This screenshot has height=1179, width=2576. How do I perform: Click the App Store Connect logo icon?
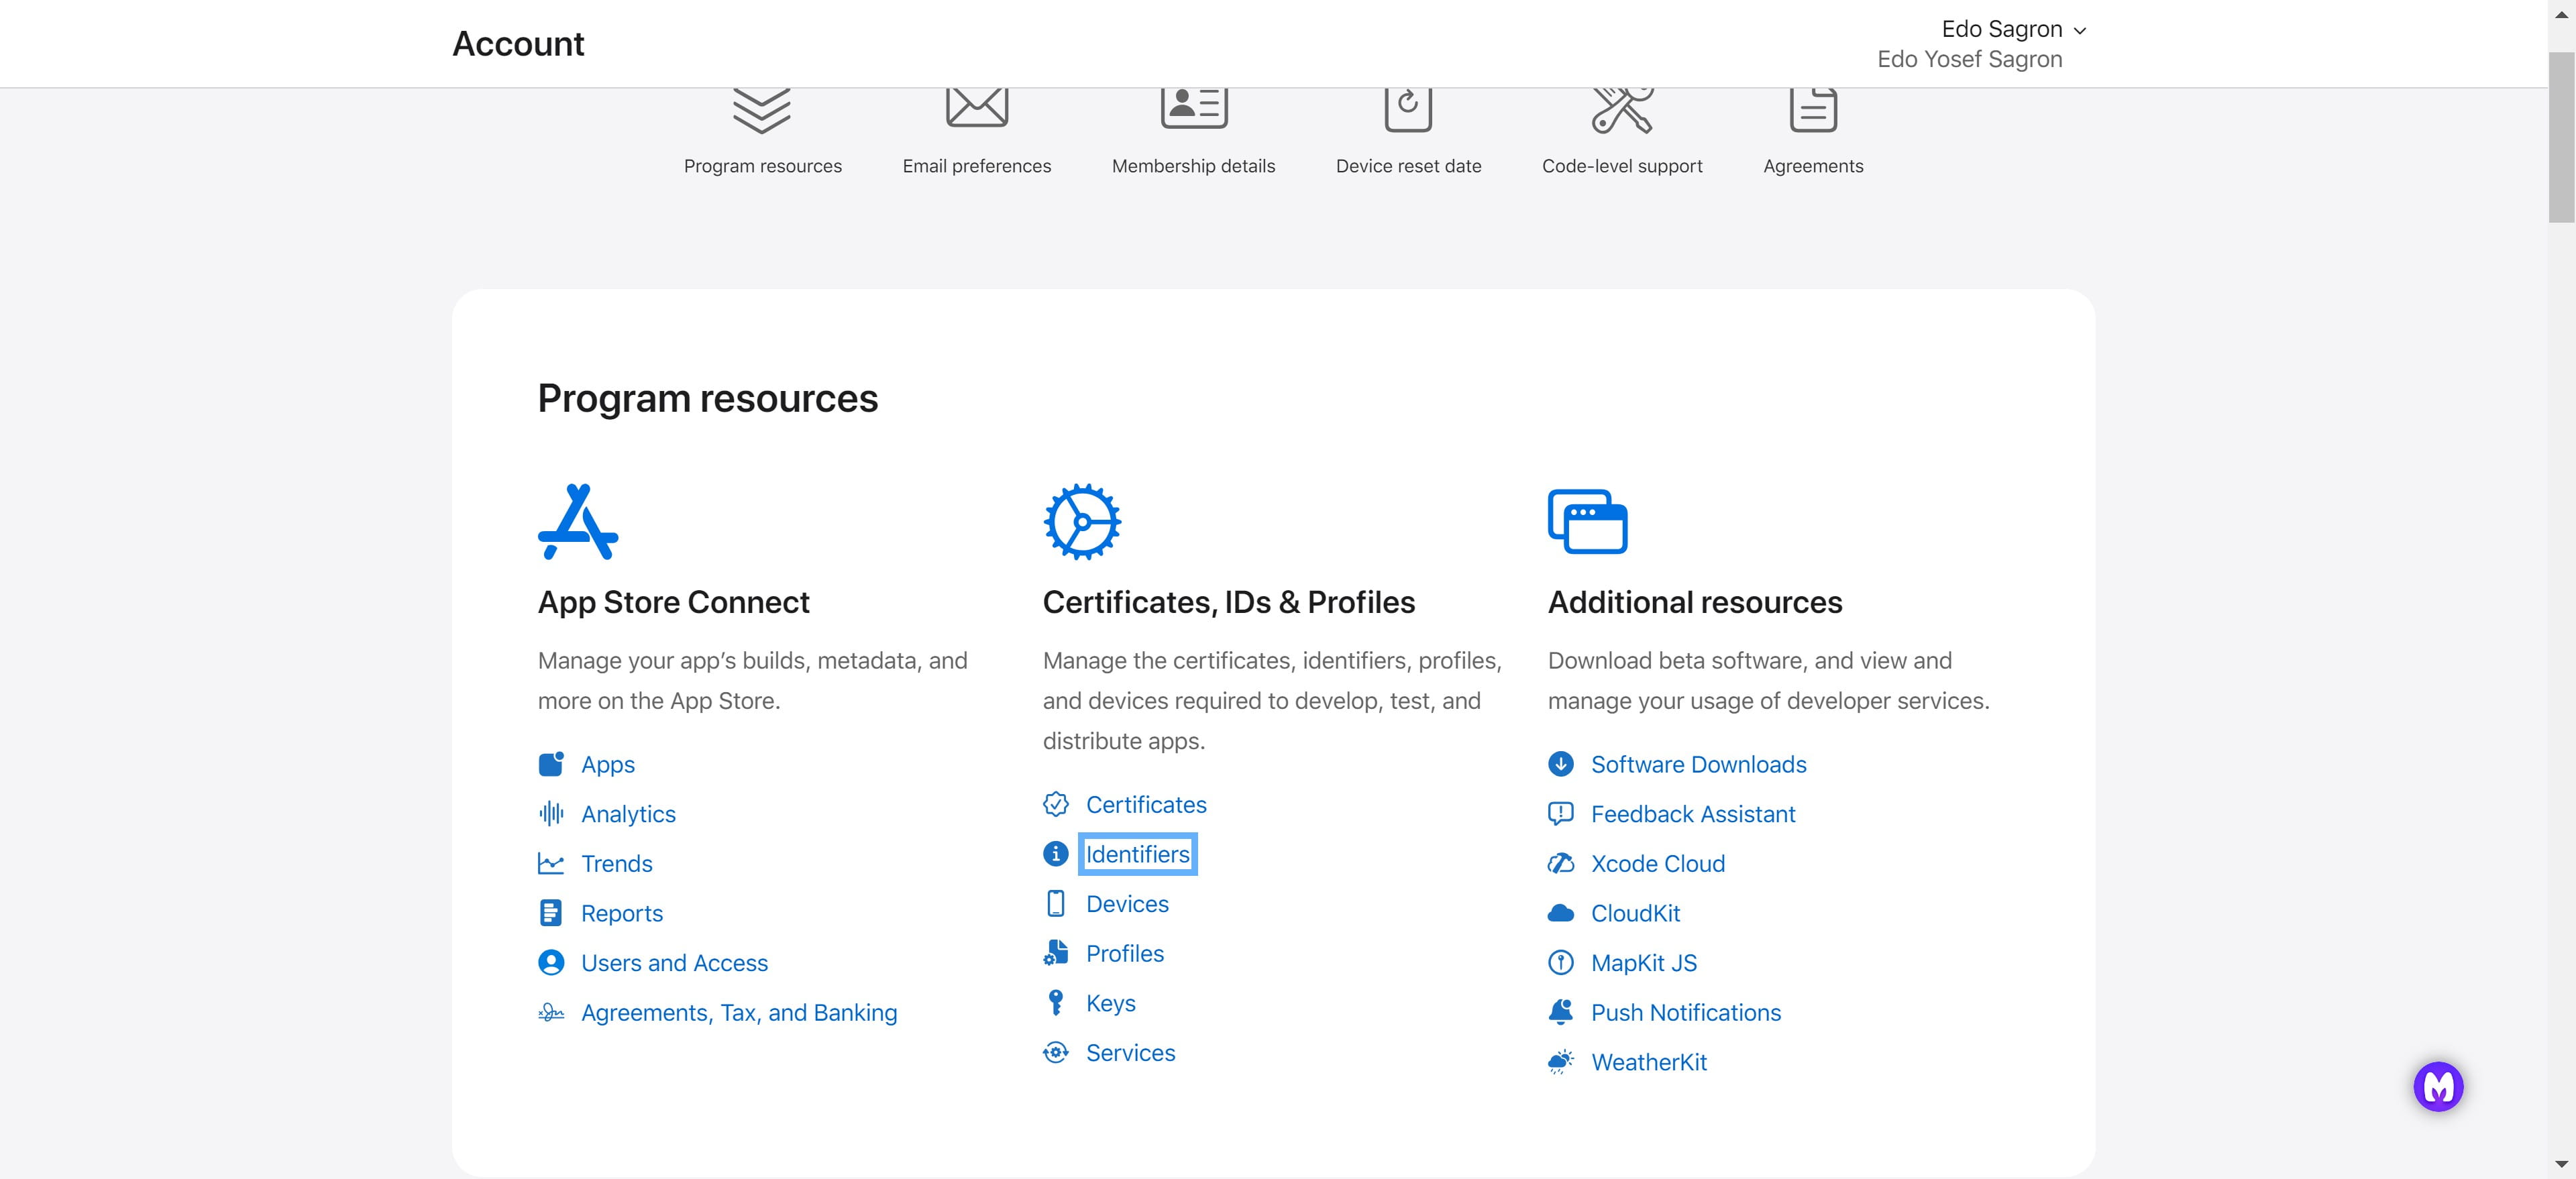[x=578, y=521]
